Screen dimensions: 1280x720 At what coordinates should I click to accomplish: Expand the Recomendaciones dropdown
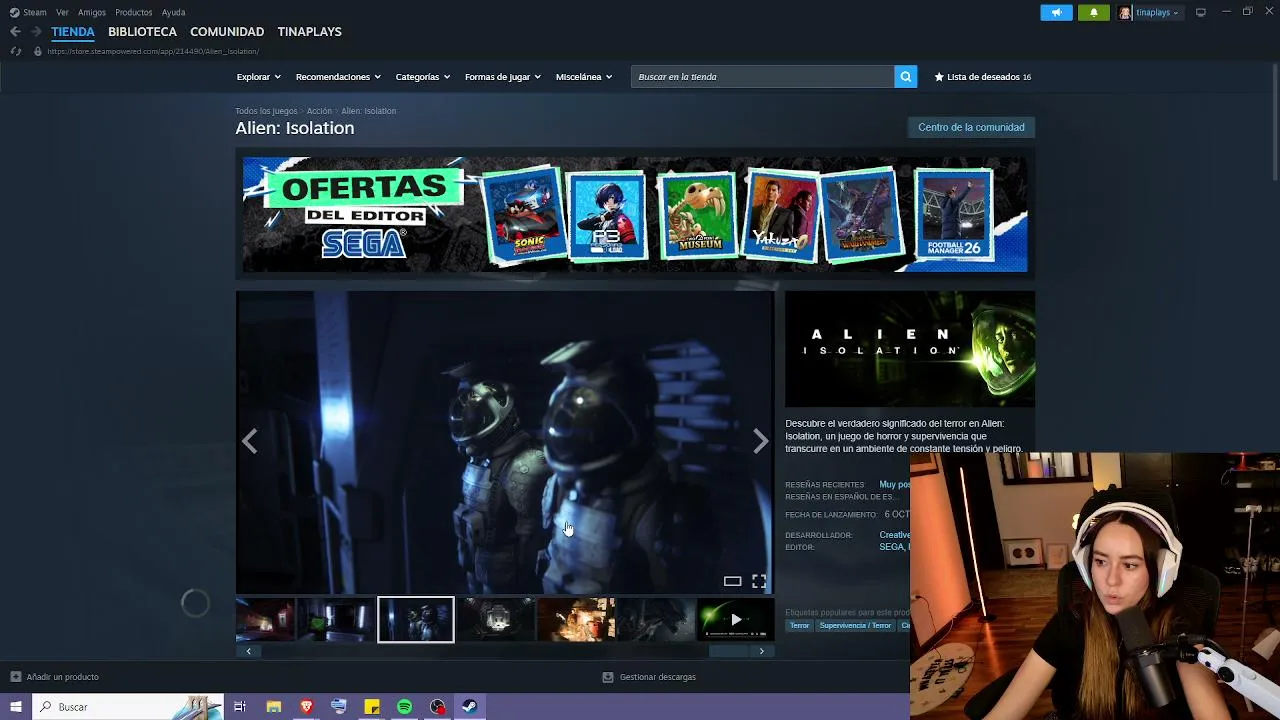point(337,77)
